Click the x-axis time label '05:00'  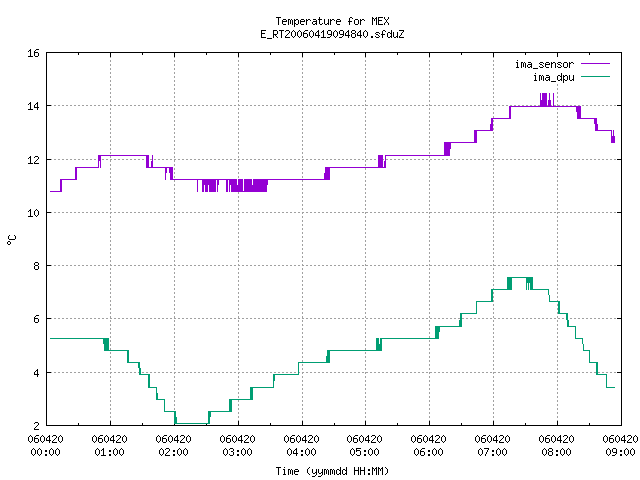[364, 452]
